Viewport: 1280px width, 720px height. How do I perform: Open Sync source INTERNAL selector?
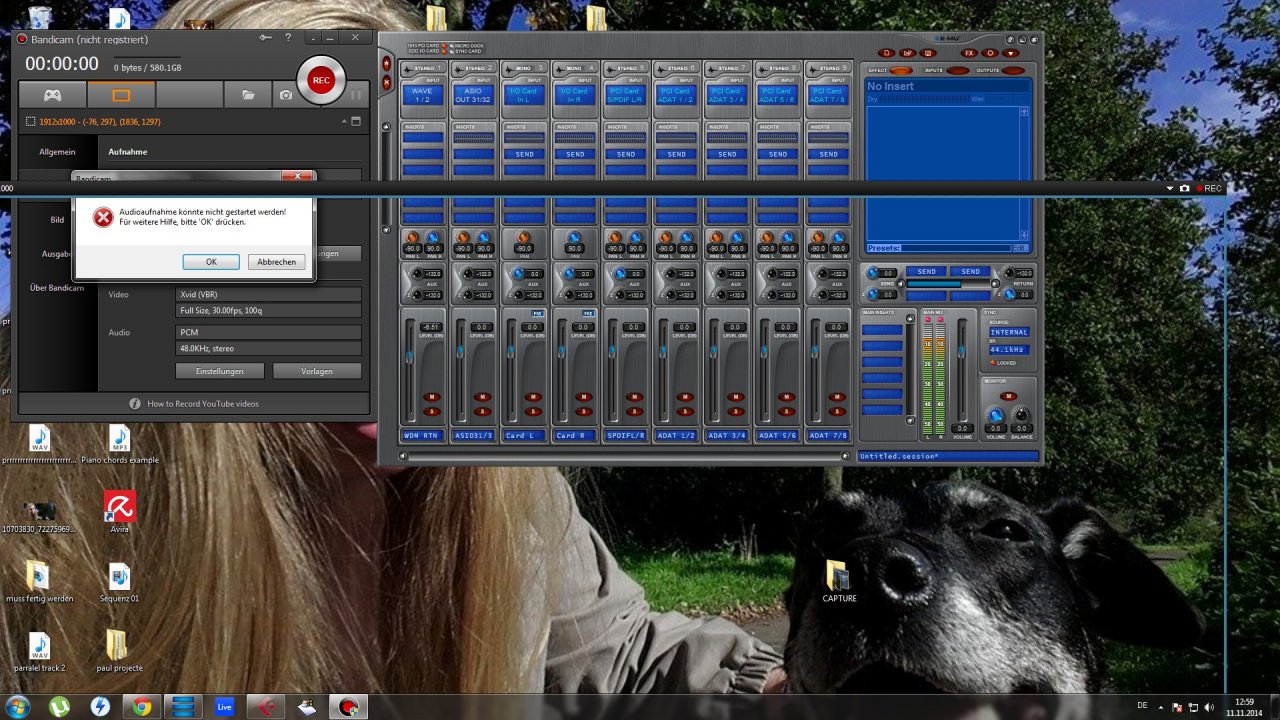1009,332
